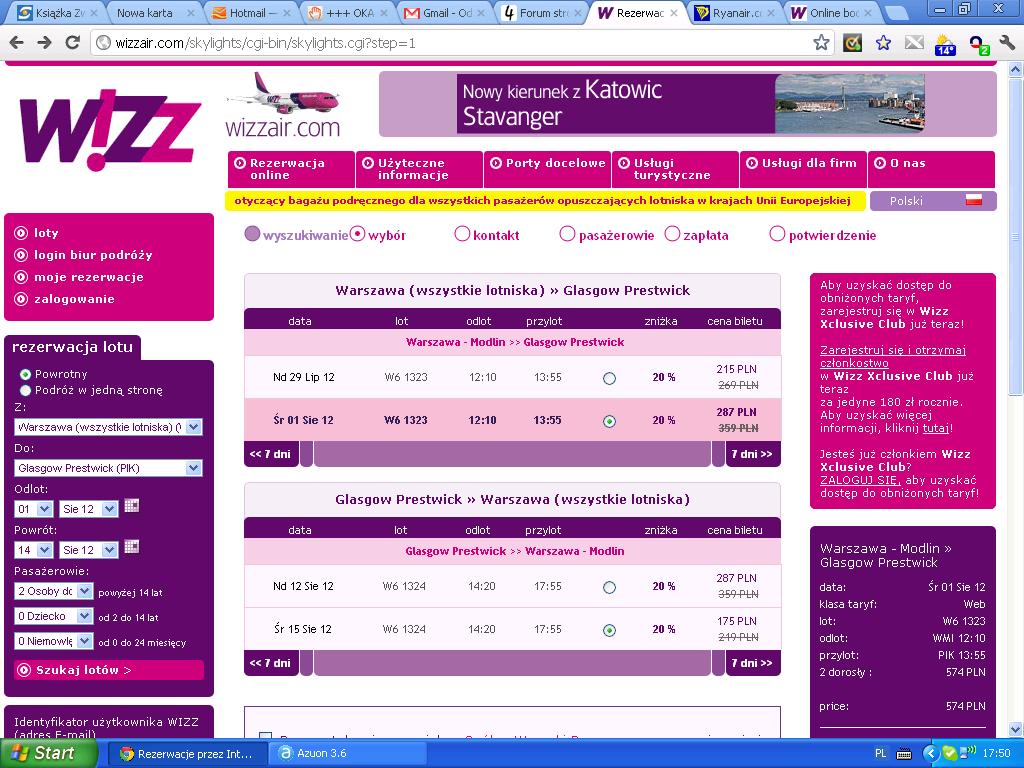Open the '2 Osoby' adult passengers dropdown
The image size is (1024, 768).
tap(54, 591)
